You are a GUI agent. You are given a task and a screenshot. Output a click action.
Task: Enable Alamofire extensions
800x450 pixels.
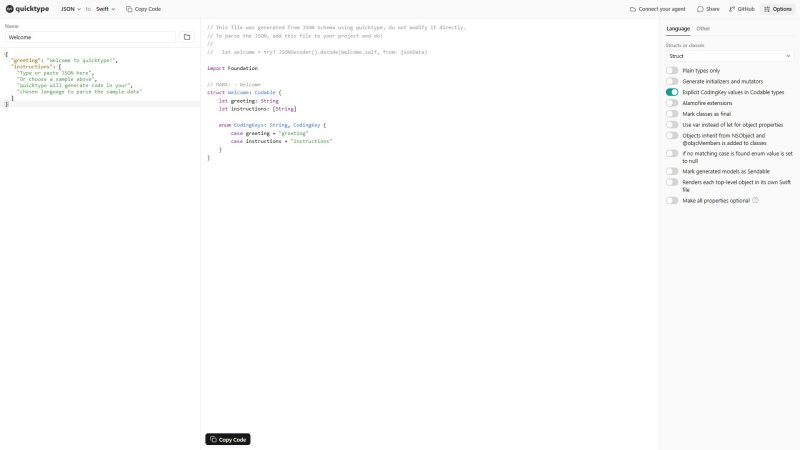[672, 103]
